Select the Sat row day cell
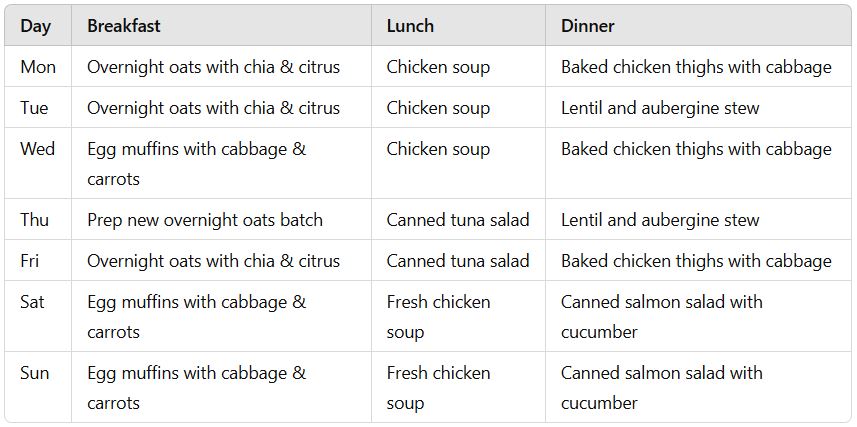The height and width of the screenshot is (427, 857). pyautogui.click(x=34, y=302)
